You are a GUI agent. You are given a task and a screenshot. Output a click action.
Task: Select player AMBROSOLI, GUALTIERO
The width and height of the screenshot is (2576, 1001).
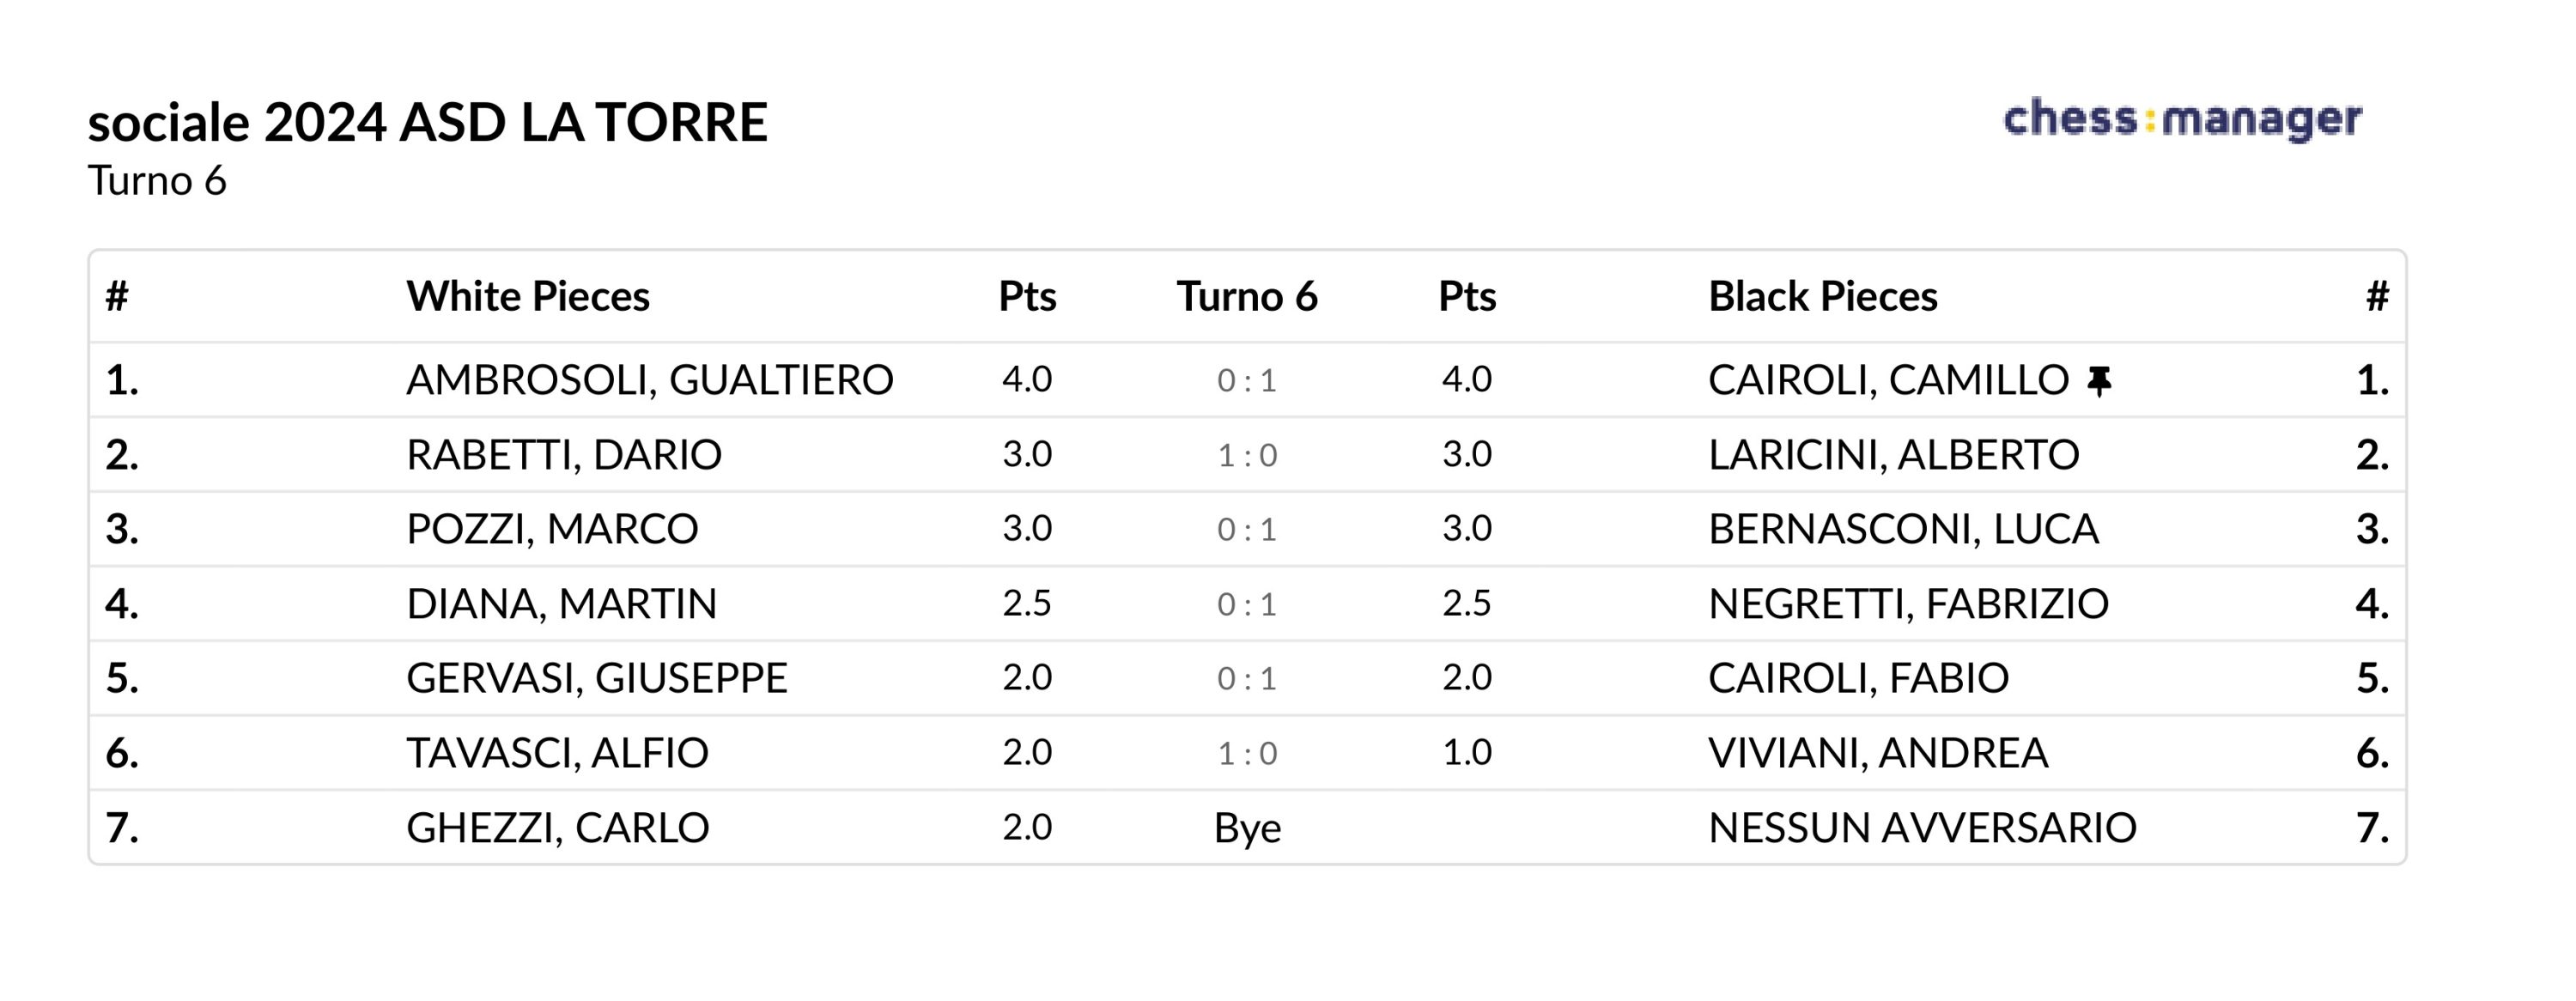pyautogui.click(x=649, y=380)
